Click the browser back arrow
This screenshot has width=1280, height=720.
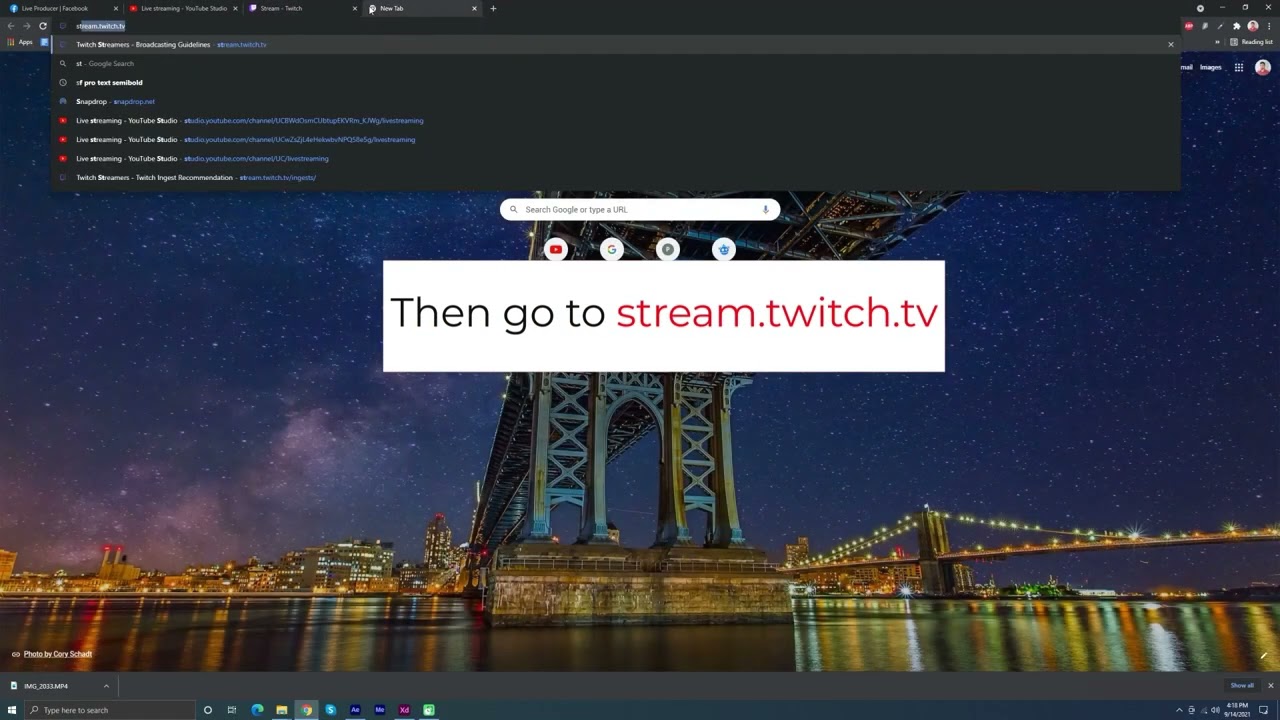[11, 26]
